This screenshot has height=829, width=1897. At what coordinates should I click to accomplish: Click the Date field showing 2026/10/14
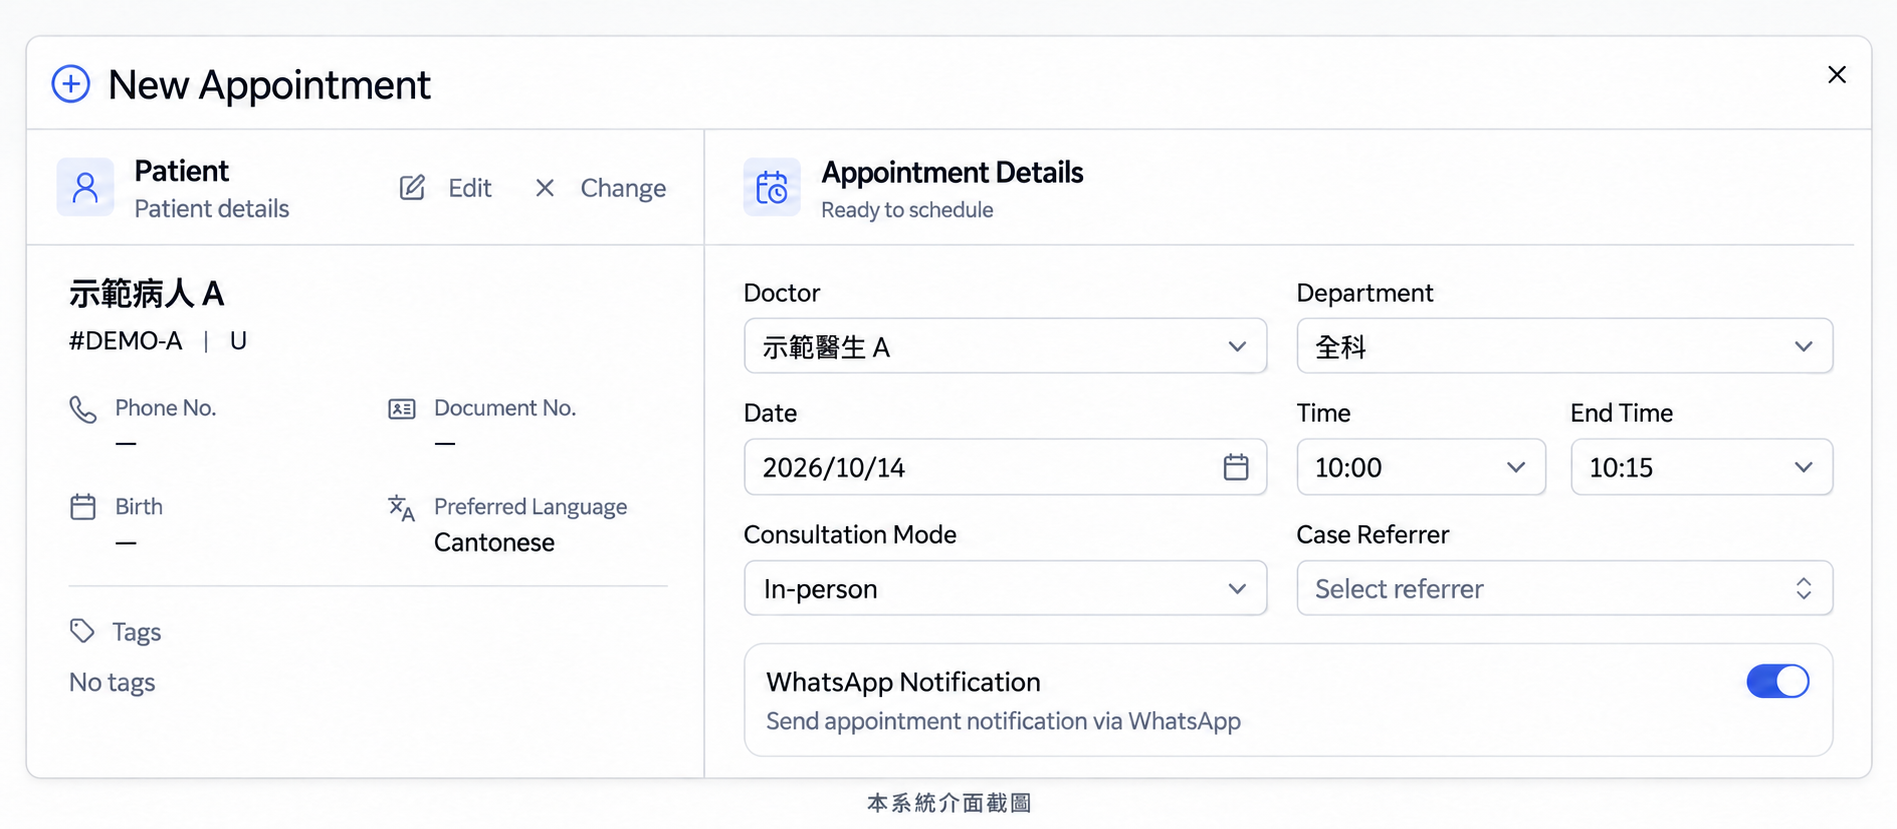coord(1005,467)
